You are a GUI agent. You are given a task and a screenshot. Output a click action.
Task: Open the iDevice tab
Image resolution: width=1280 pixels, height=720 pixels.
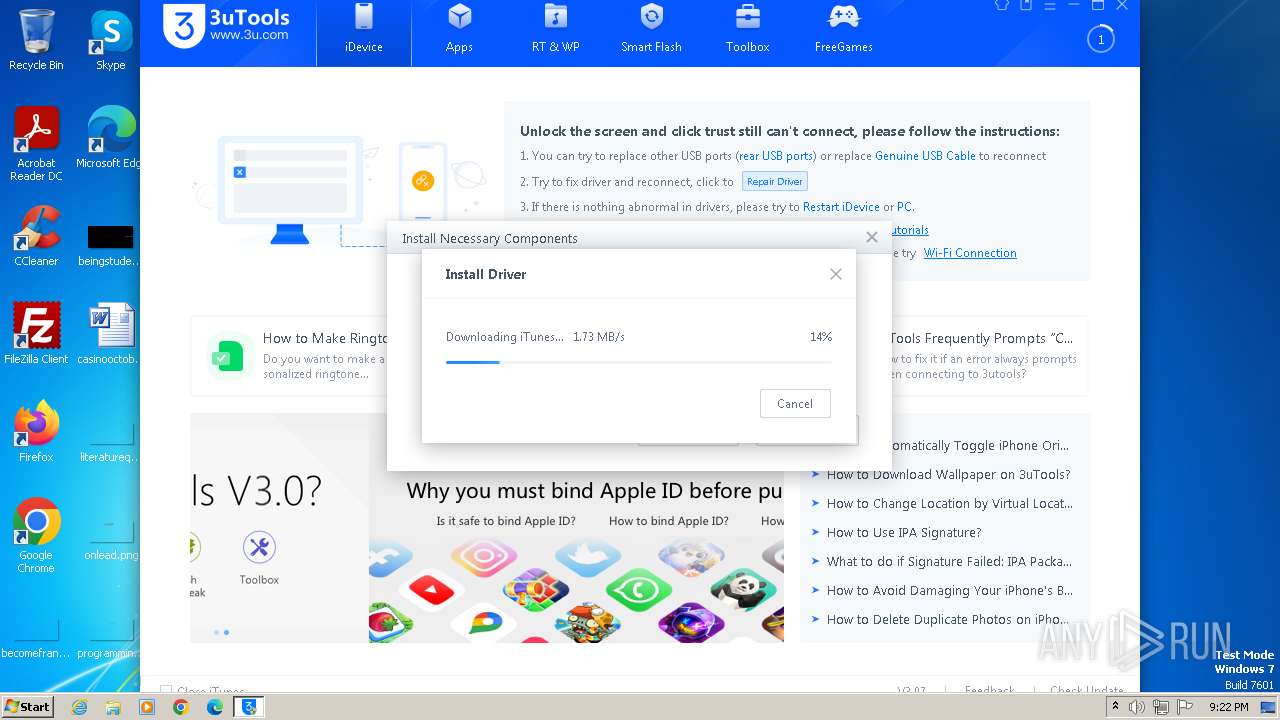tap(363, 30)
